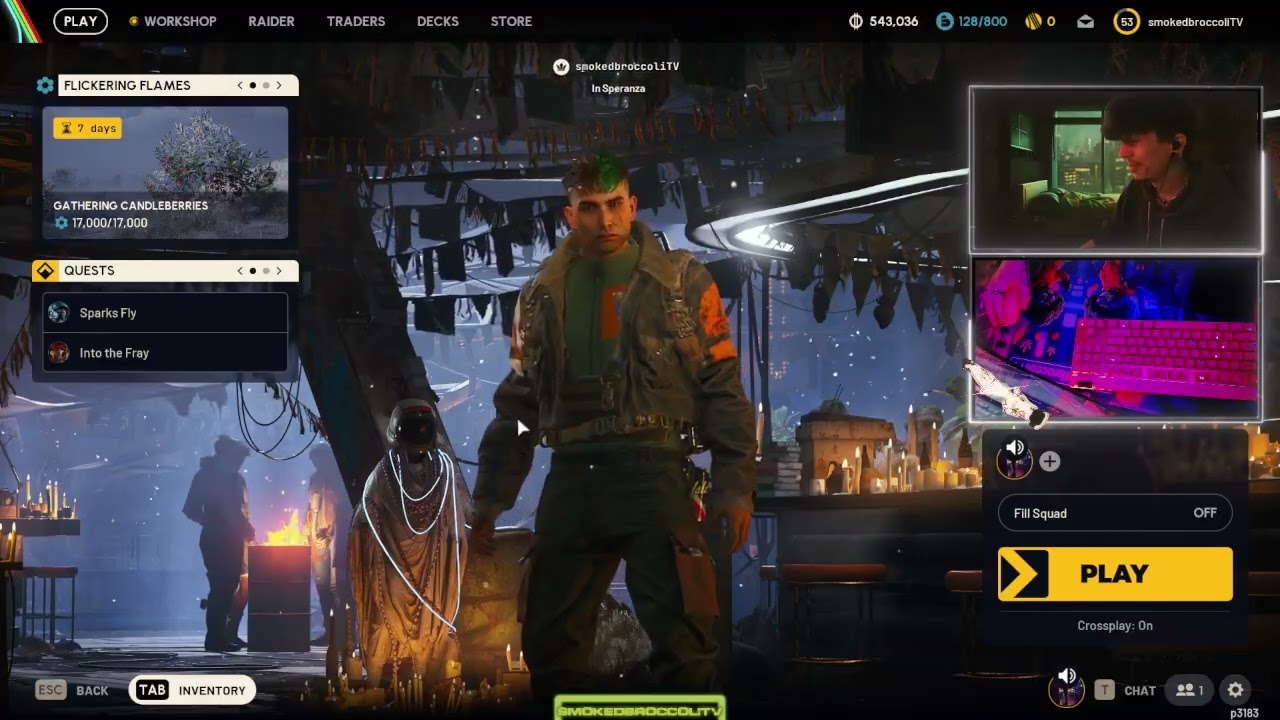This screenshot has height=720, width=1280.
Task: Go to previous Quests page
Action: tap(240, 271)
